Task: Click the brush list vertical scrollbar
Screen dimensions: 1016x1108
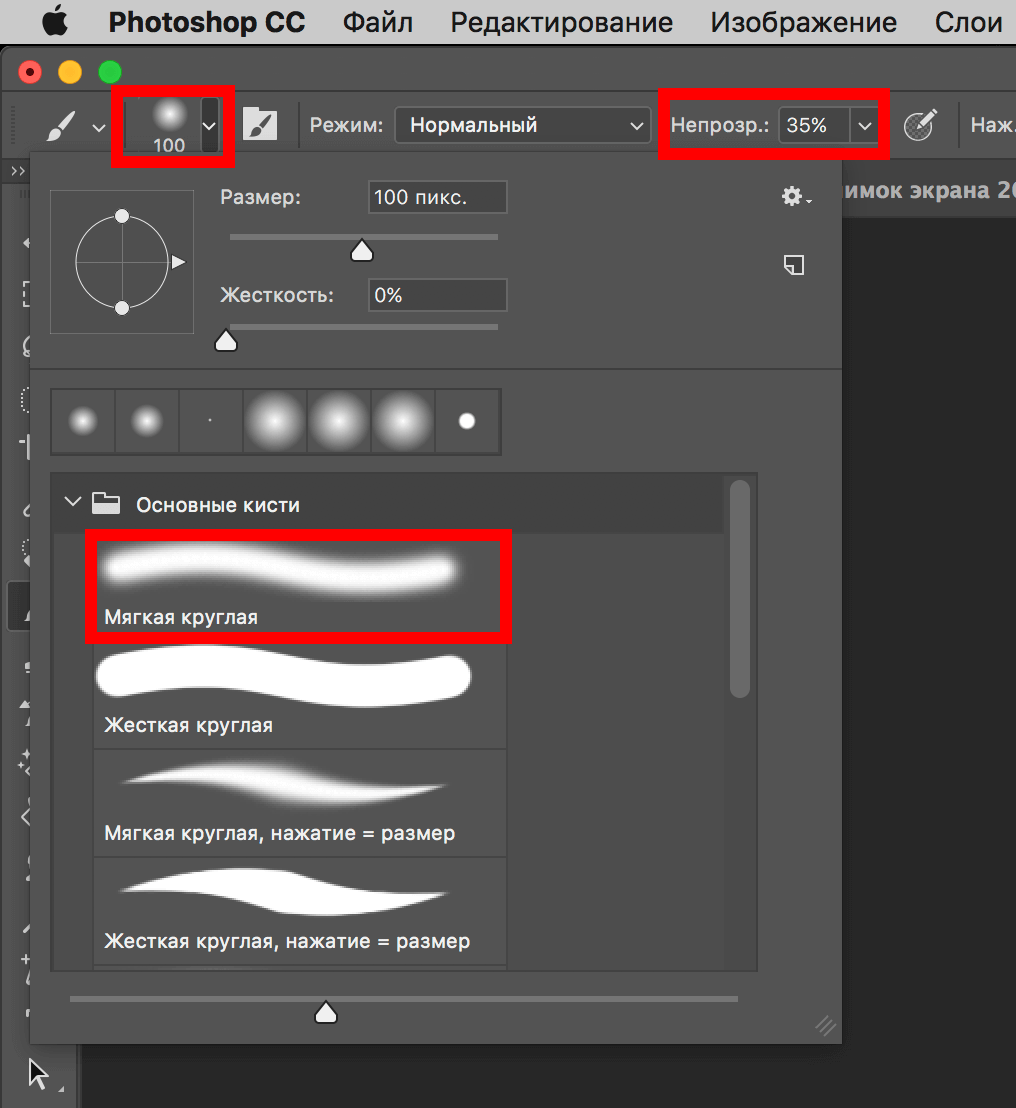Action: click(x=740, y=590)
